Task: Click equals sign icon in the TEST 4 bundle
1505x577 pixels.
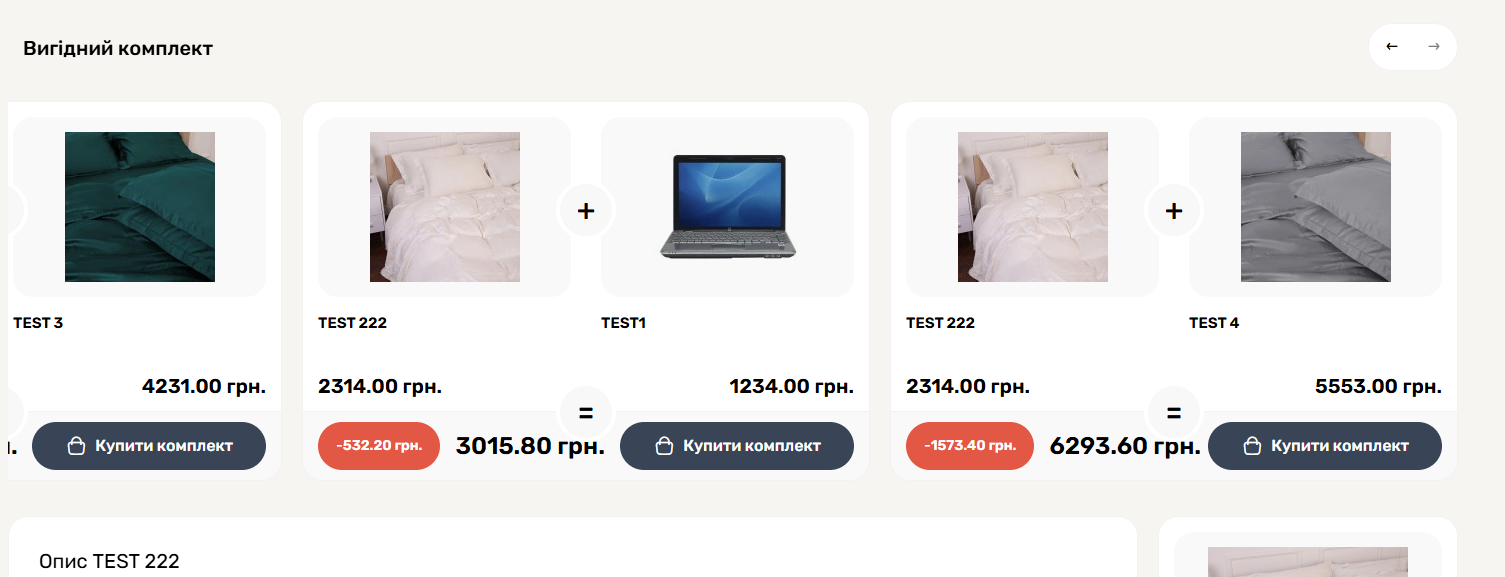Action: coord(1174,413)
